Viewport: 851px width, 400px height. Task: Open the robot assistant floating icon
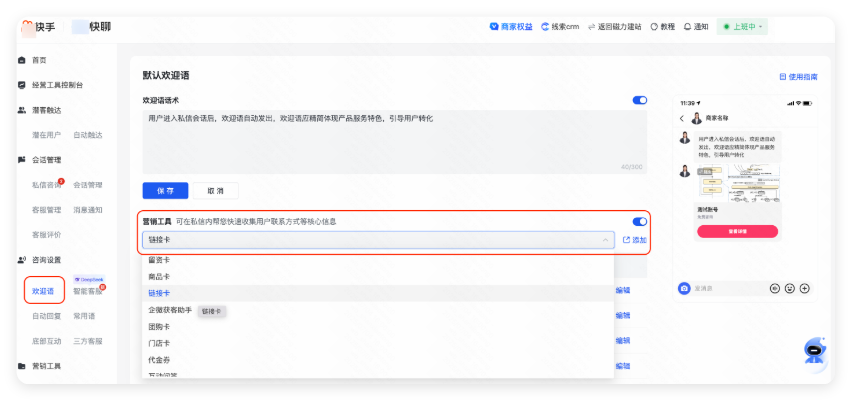click(814, 351)
